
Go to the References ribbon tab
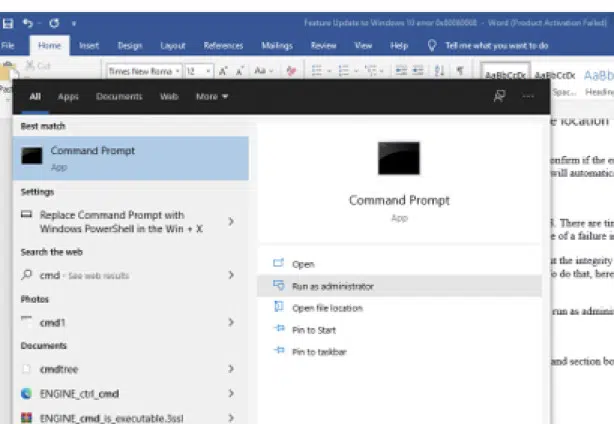[x=223, y=46]
